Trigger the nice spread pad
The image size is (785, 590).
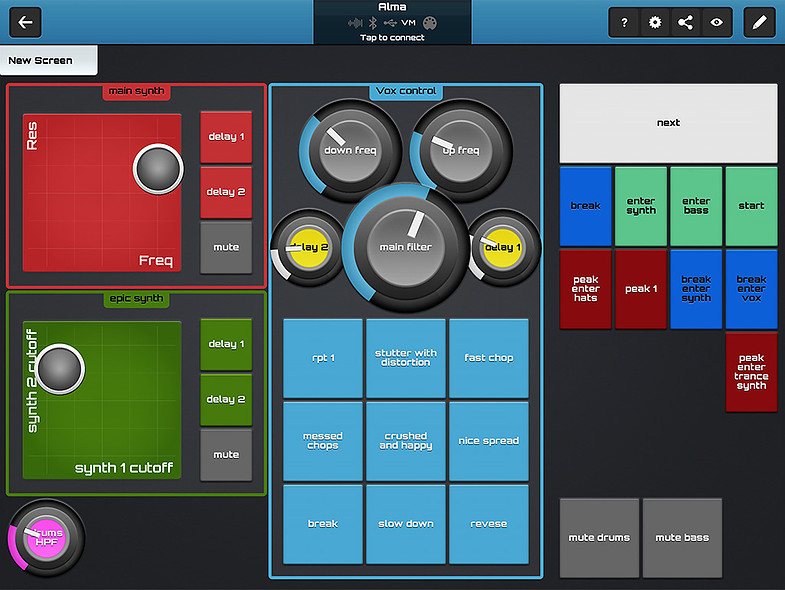click(489, 441)
